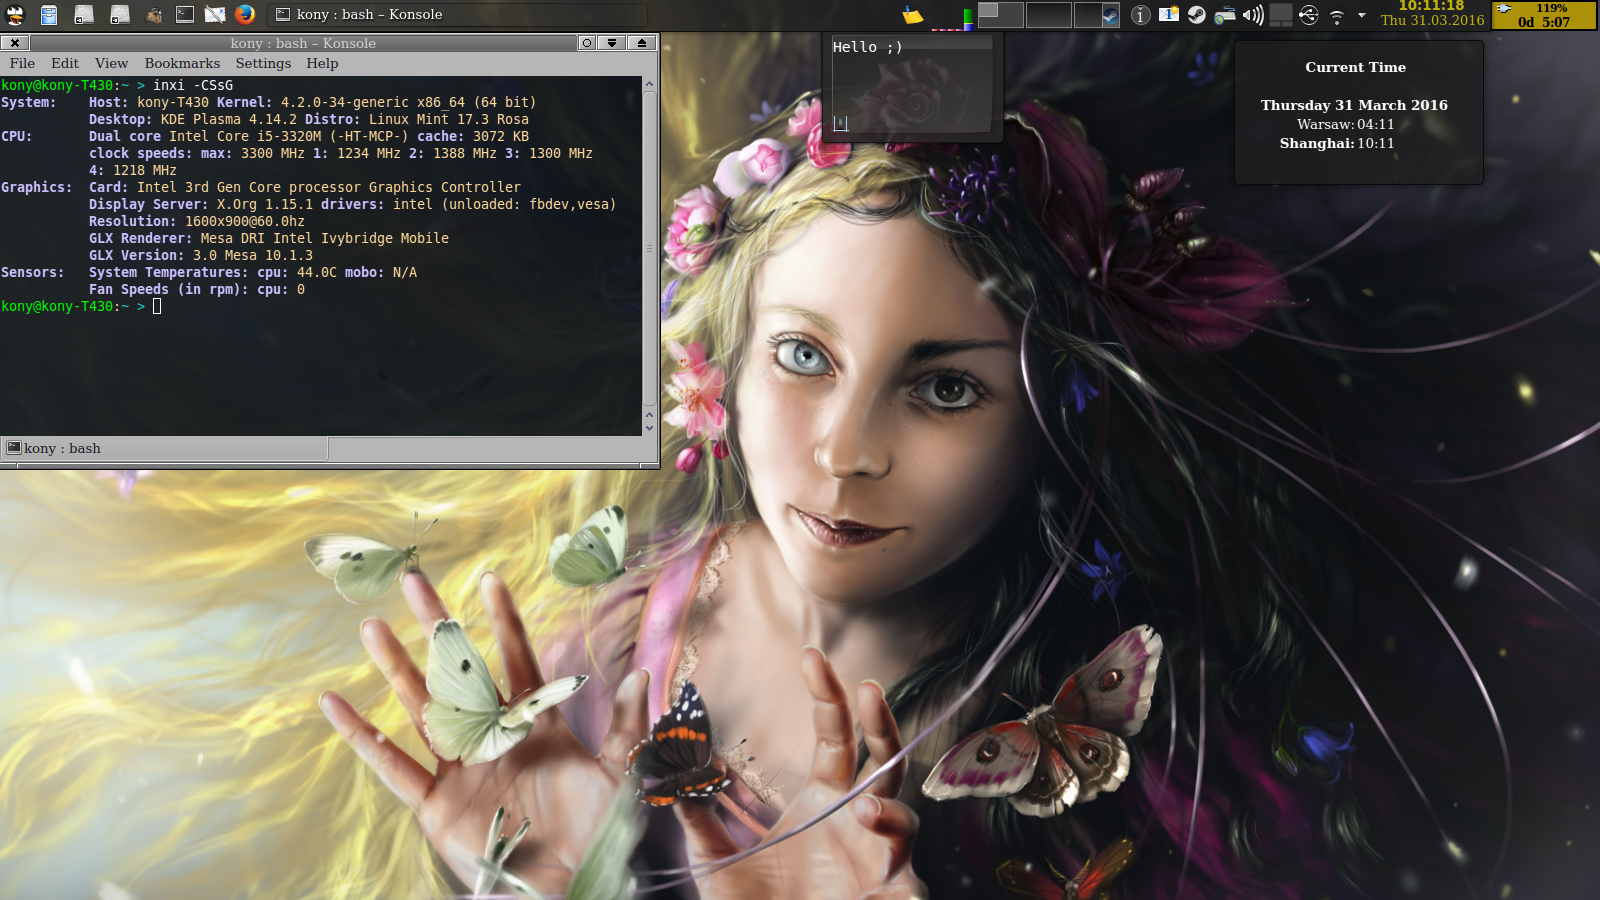Expand hidden system tray icons arrow
Viewport: 1600px width, 900px height.
1361,15
